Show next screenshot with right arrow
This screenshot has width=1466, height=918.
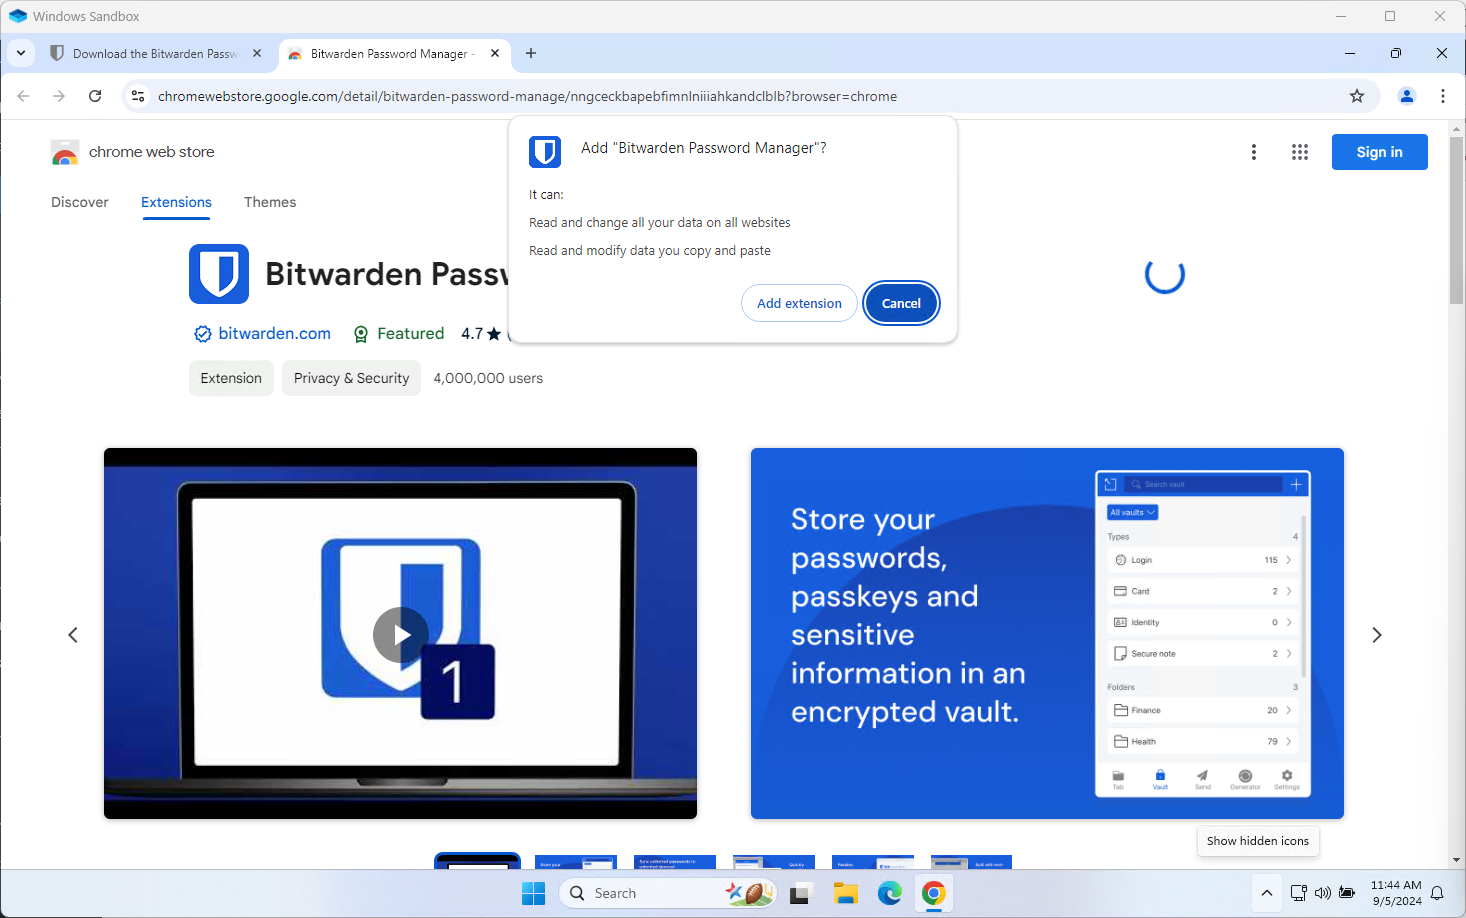(1377, 635)
